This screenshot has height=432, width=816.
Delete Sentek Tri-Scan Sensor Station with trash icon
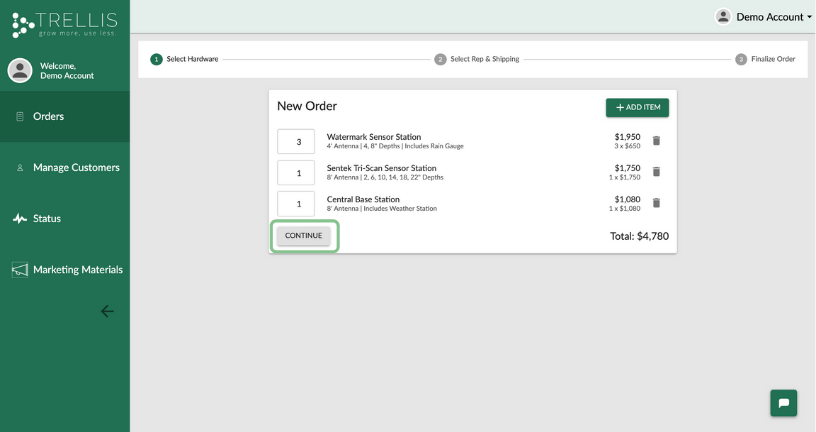656,172
